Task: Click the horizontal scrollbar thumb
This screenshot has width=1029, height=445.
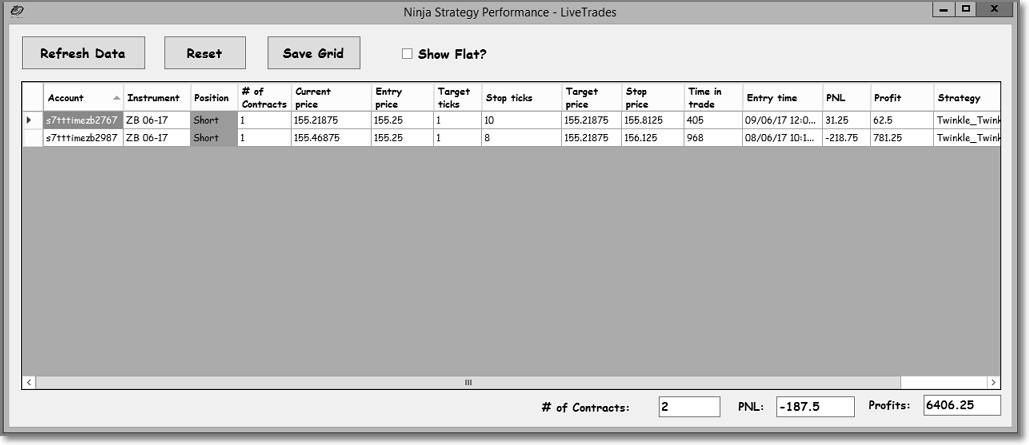Action: pos(468,382)
